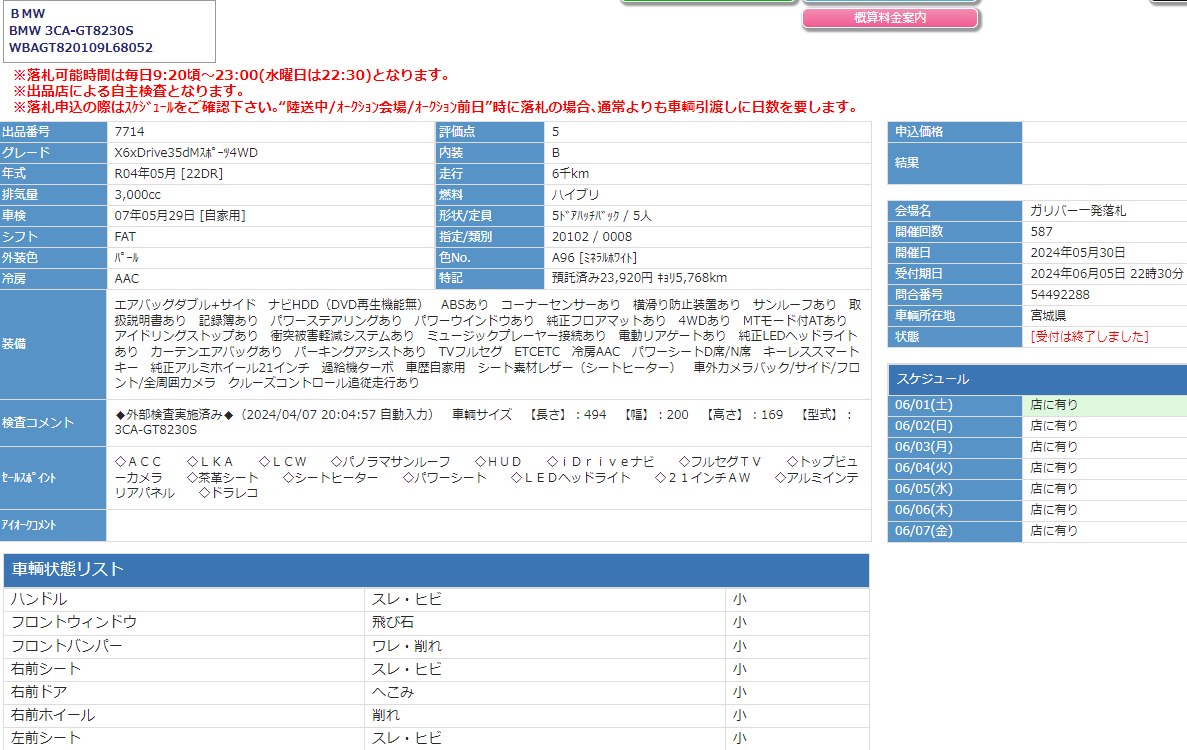Image resolution: width=1187 pixels, height=750 pixels.
Task: Click the 問合番号 value 54492288
Action: tap(1060, 295)
